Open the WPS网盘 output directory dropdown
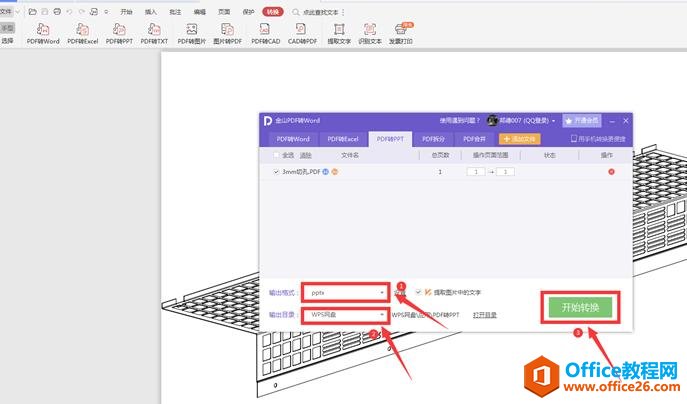 (346, 315)
